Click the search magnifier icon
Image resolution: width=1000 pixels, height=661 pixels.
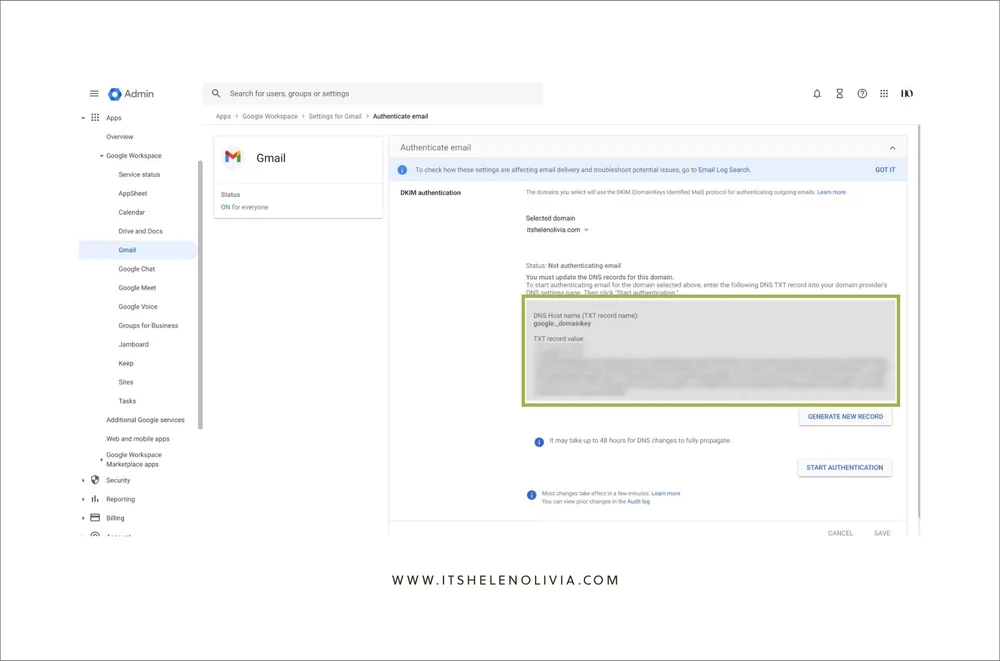[x=216, y=93]
